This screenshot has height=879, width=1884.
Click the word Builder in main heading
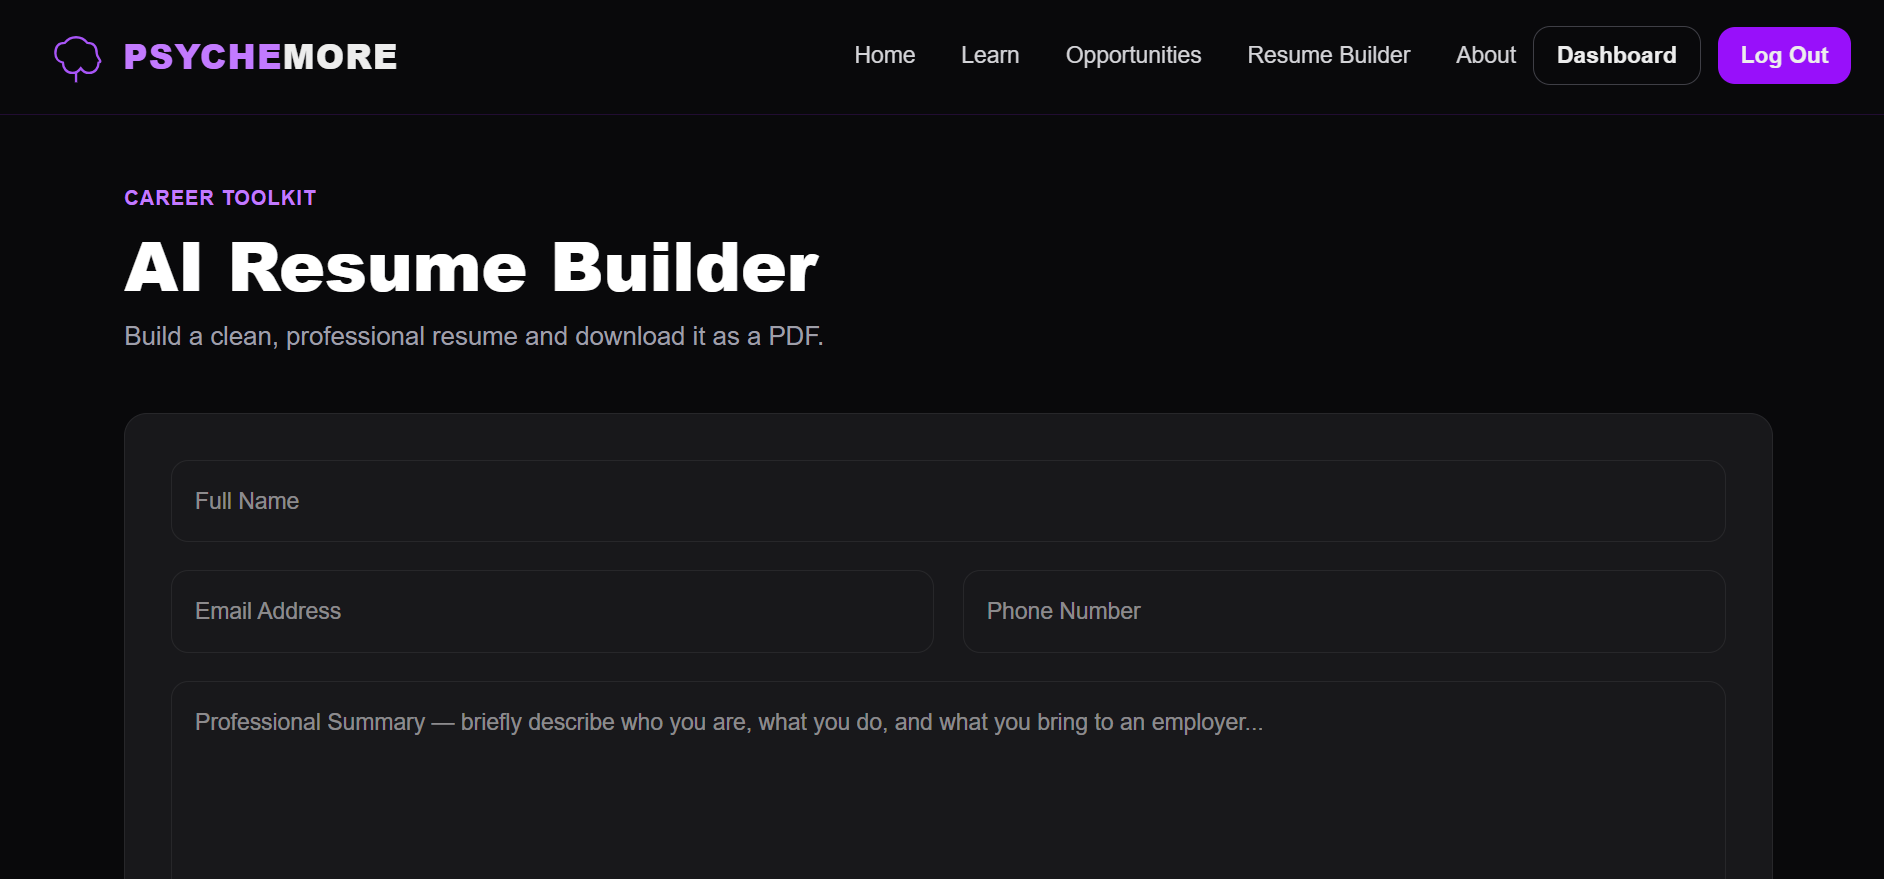point(685,267)
